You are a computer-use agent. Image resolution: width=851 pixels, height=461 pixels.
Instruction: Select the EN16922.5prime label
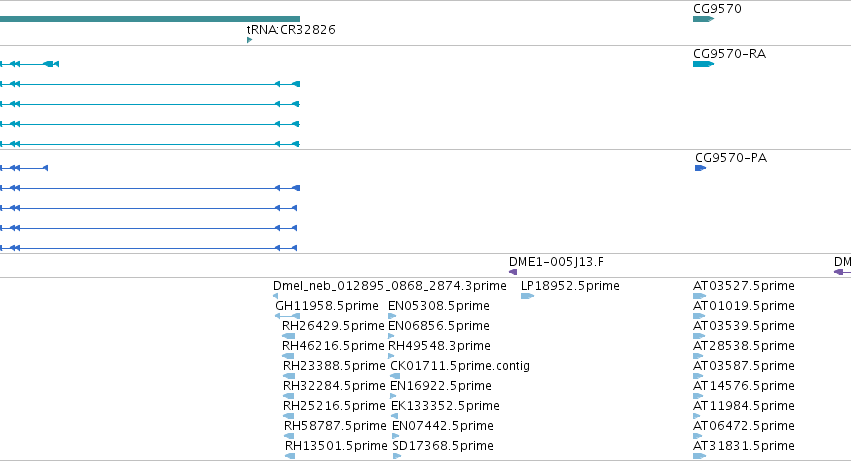tap(441, 386)
